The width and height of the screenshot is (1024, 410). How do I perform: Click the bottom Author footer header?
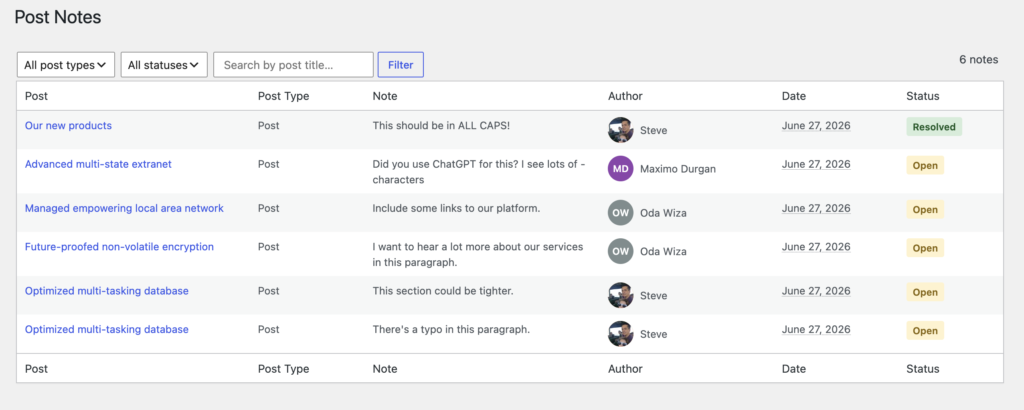click(x=625, y=369)
